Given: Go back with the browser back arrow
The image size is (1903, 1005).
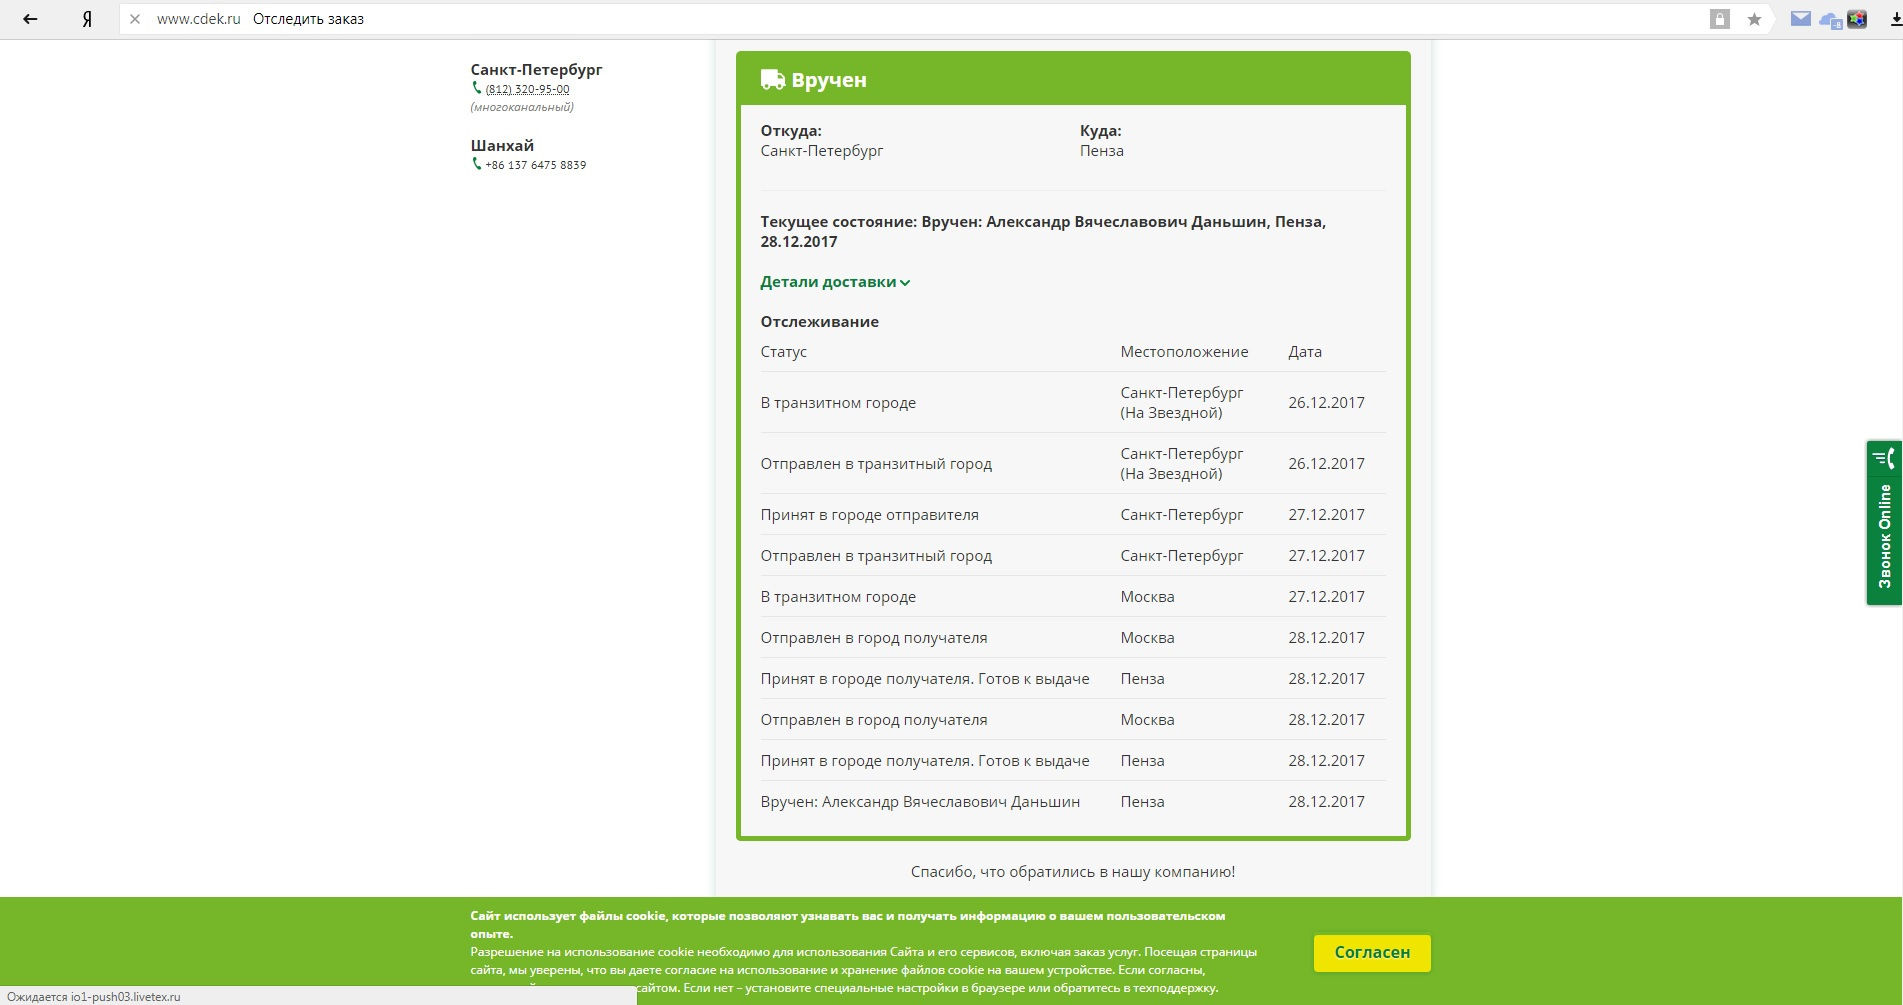Looking at the screenshot, I should click(x=30, y=19).
